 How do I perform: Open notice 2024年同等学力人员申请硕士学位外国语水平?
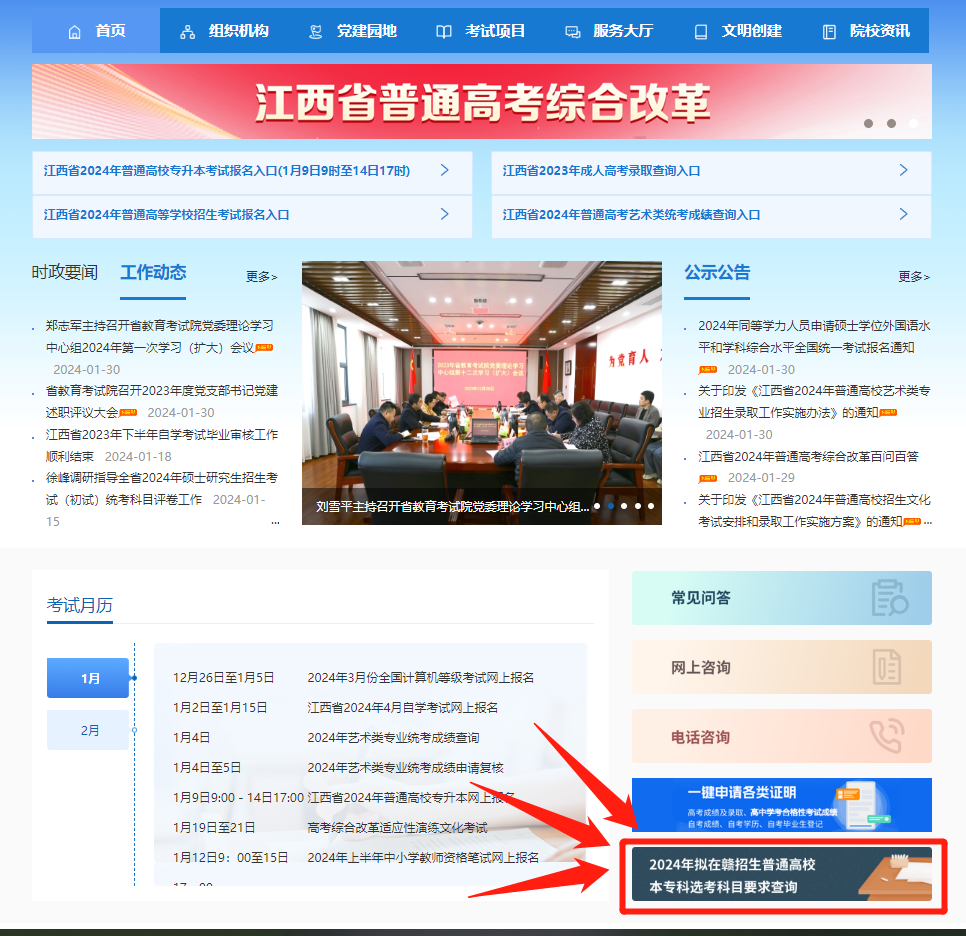[814, 336]
